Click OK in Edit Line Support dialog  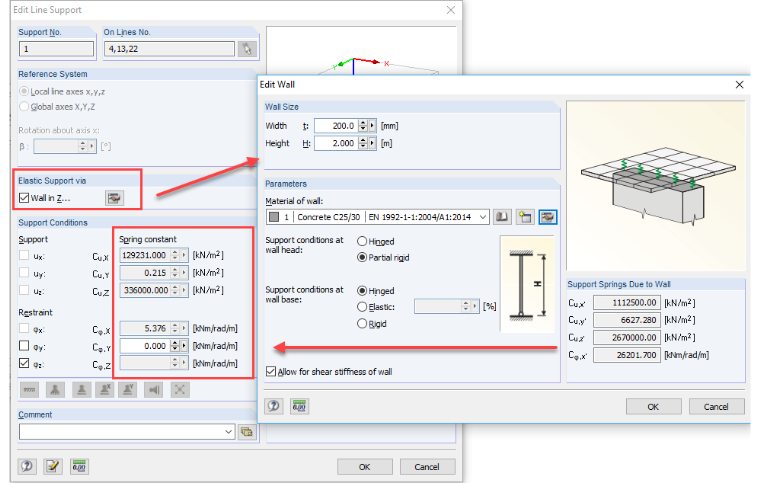click(x=364, y=467)
